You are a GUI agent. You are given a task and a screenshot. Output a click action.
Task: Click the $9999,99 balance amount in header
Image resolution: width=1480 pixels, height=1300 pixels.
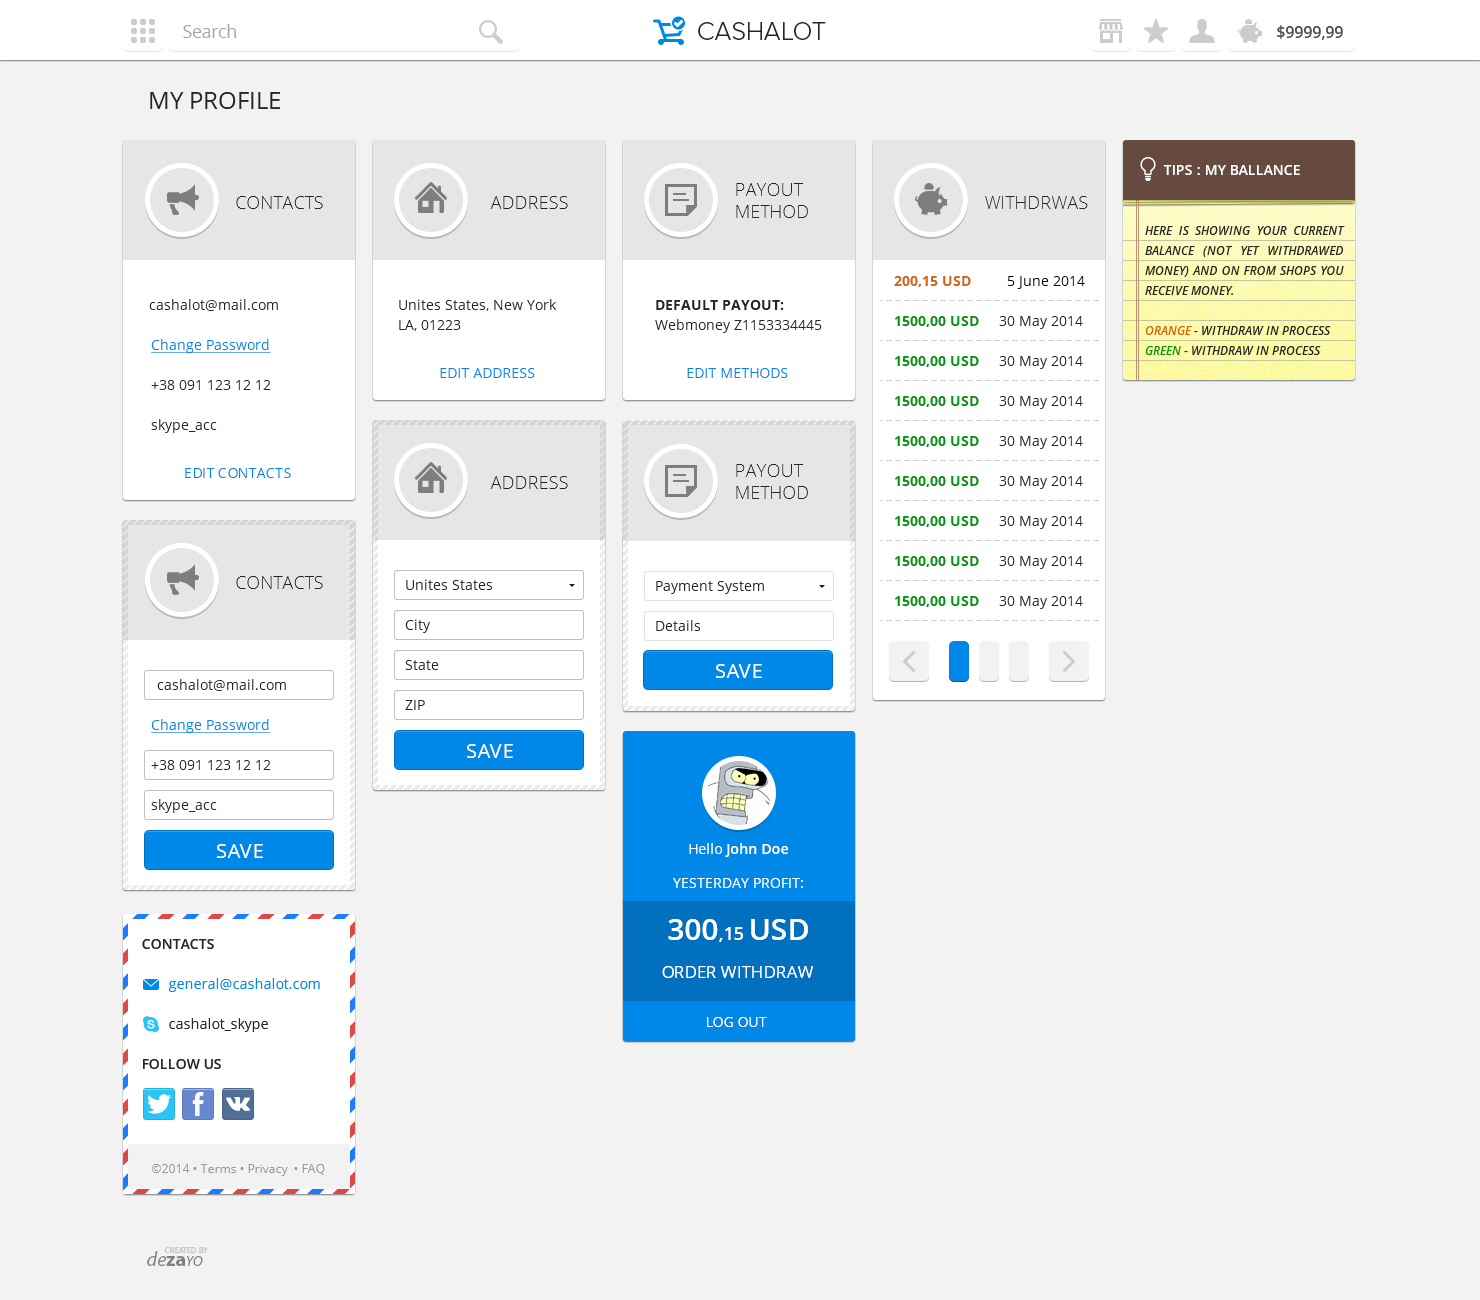(1310, 32)
